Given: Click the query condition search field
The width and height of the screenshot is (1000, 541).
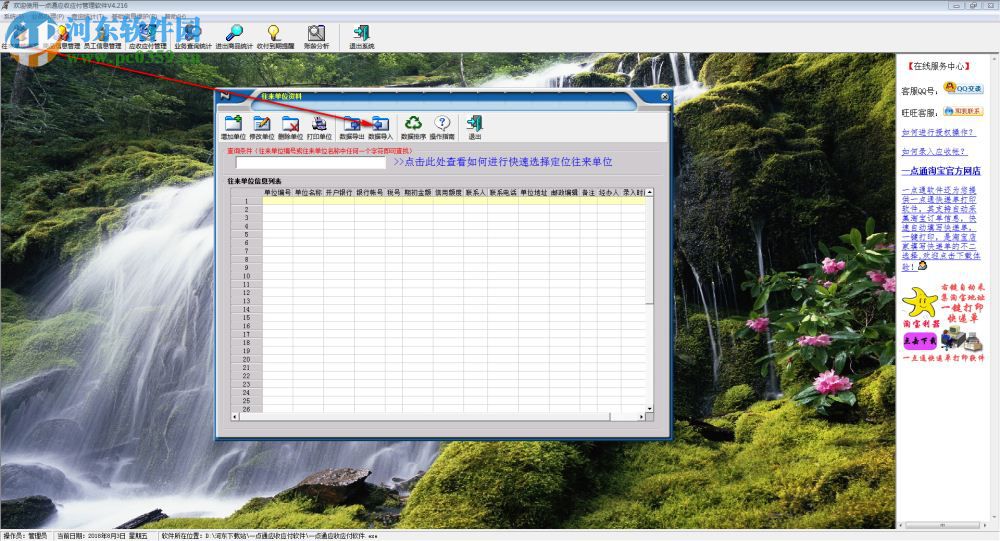Looking at the screenshot, I should [x=311, y=163].
